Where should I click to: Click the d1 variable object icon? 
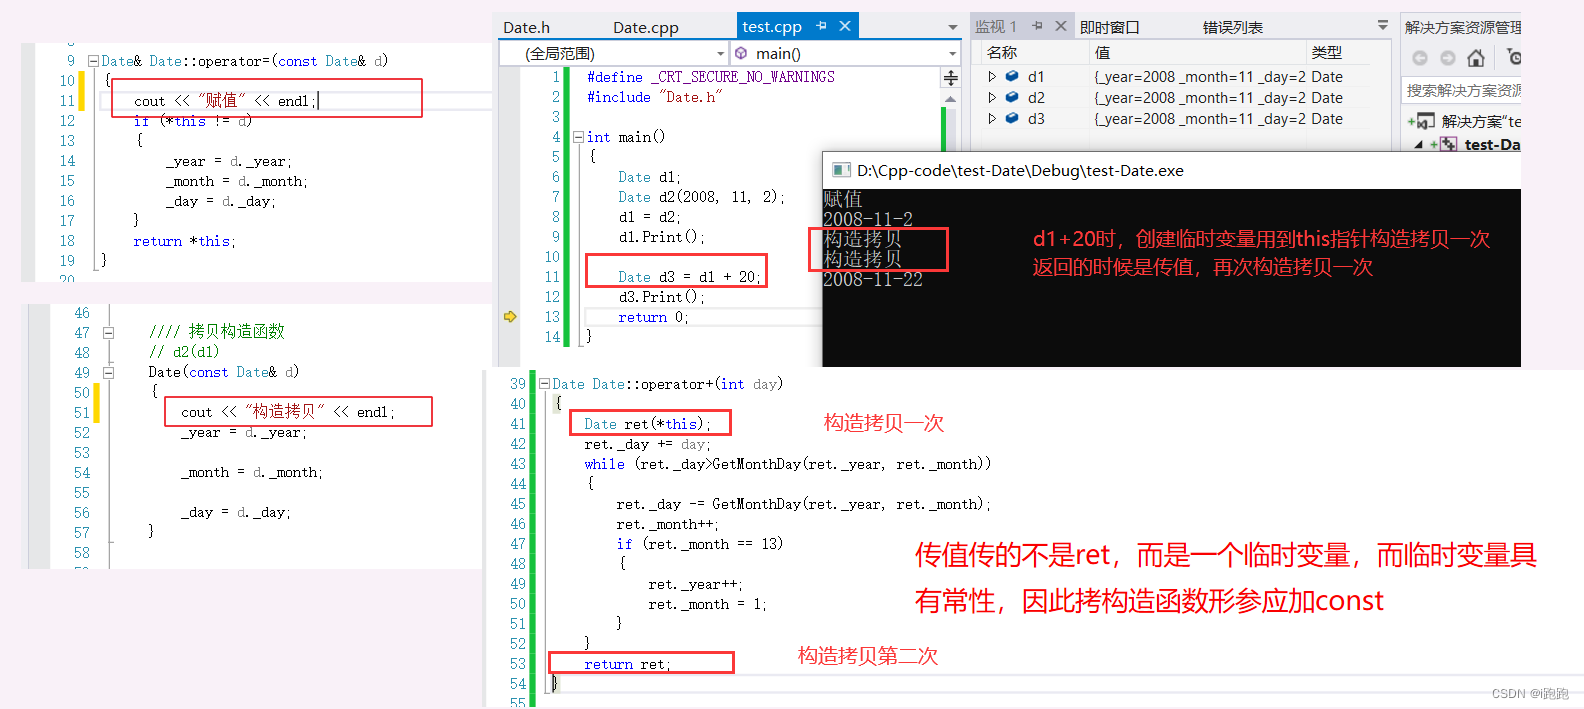(x=1012, y=77)
